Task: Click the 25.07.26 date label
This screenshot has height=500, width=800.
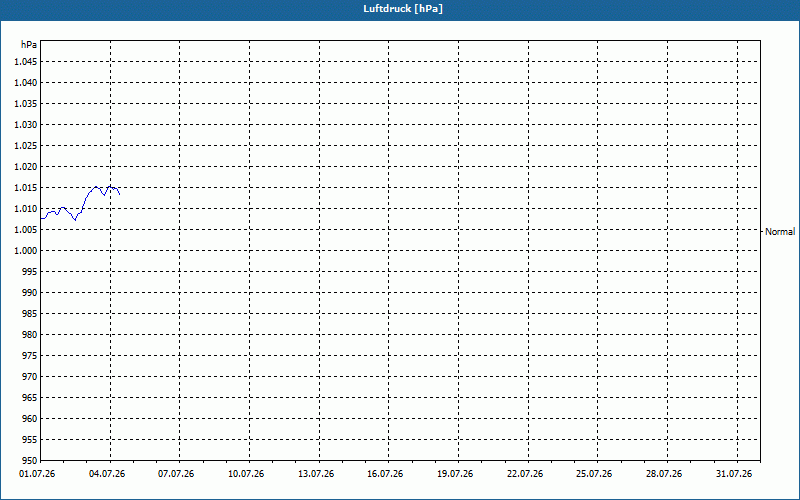Action: coord(594,474)
